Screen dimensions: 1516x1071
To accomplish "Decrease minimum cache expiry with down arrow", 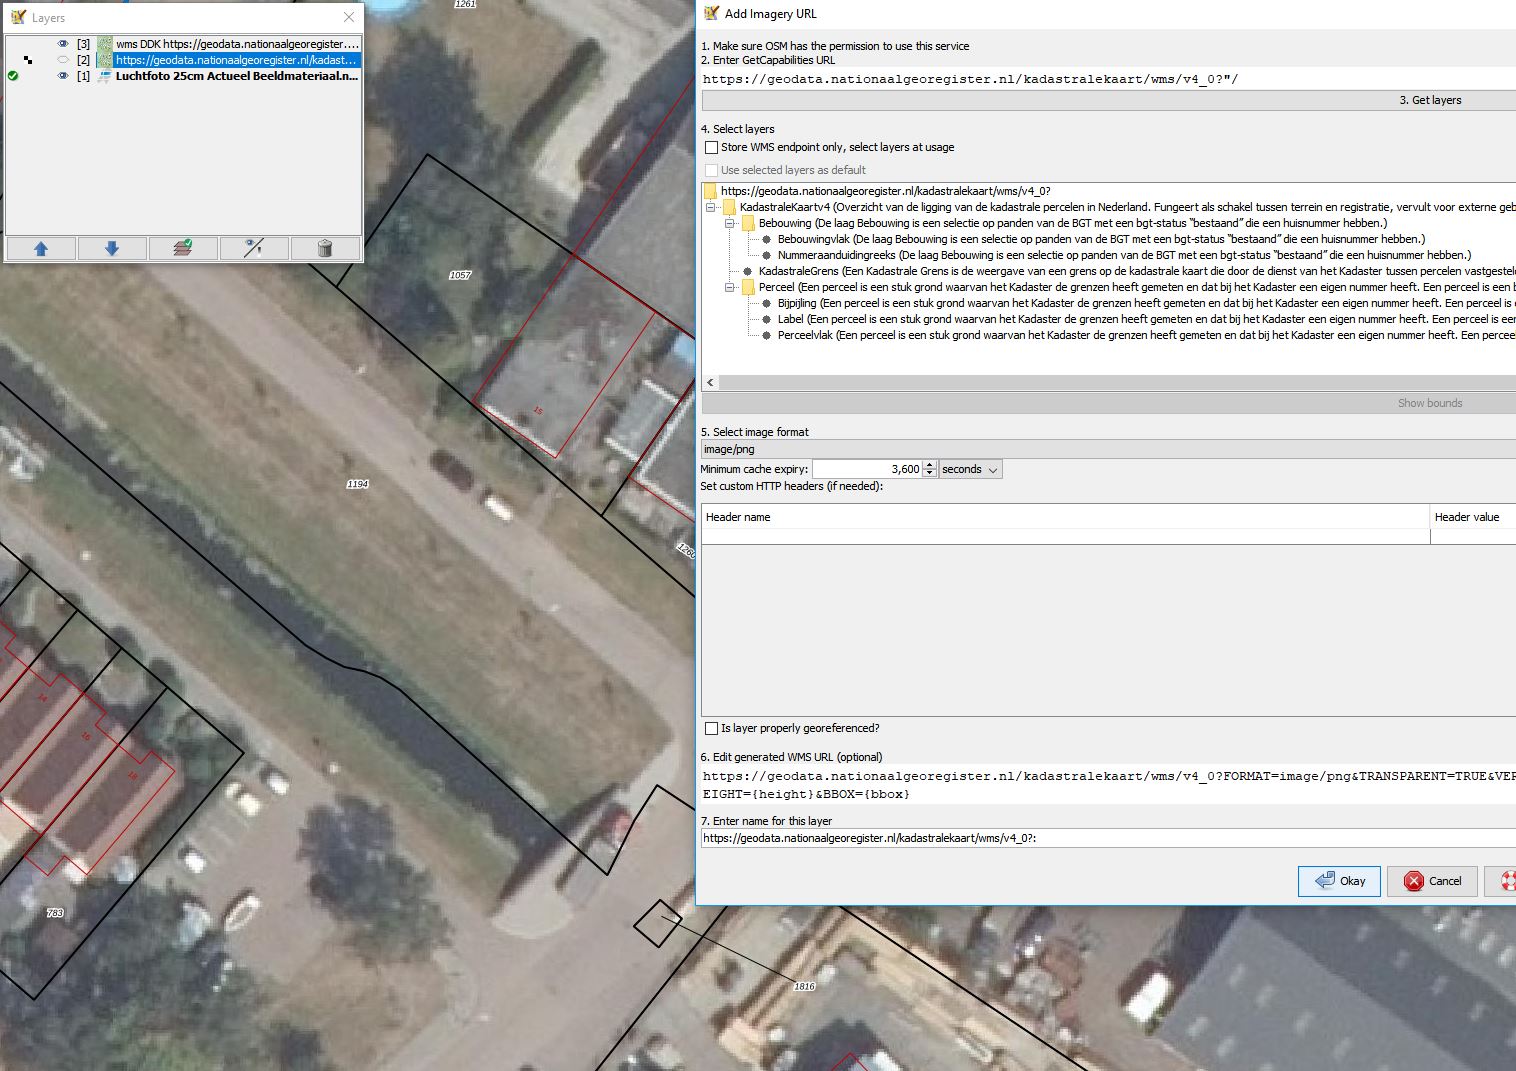I will click(x=930, y=473).
